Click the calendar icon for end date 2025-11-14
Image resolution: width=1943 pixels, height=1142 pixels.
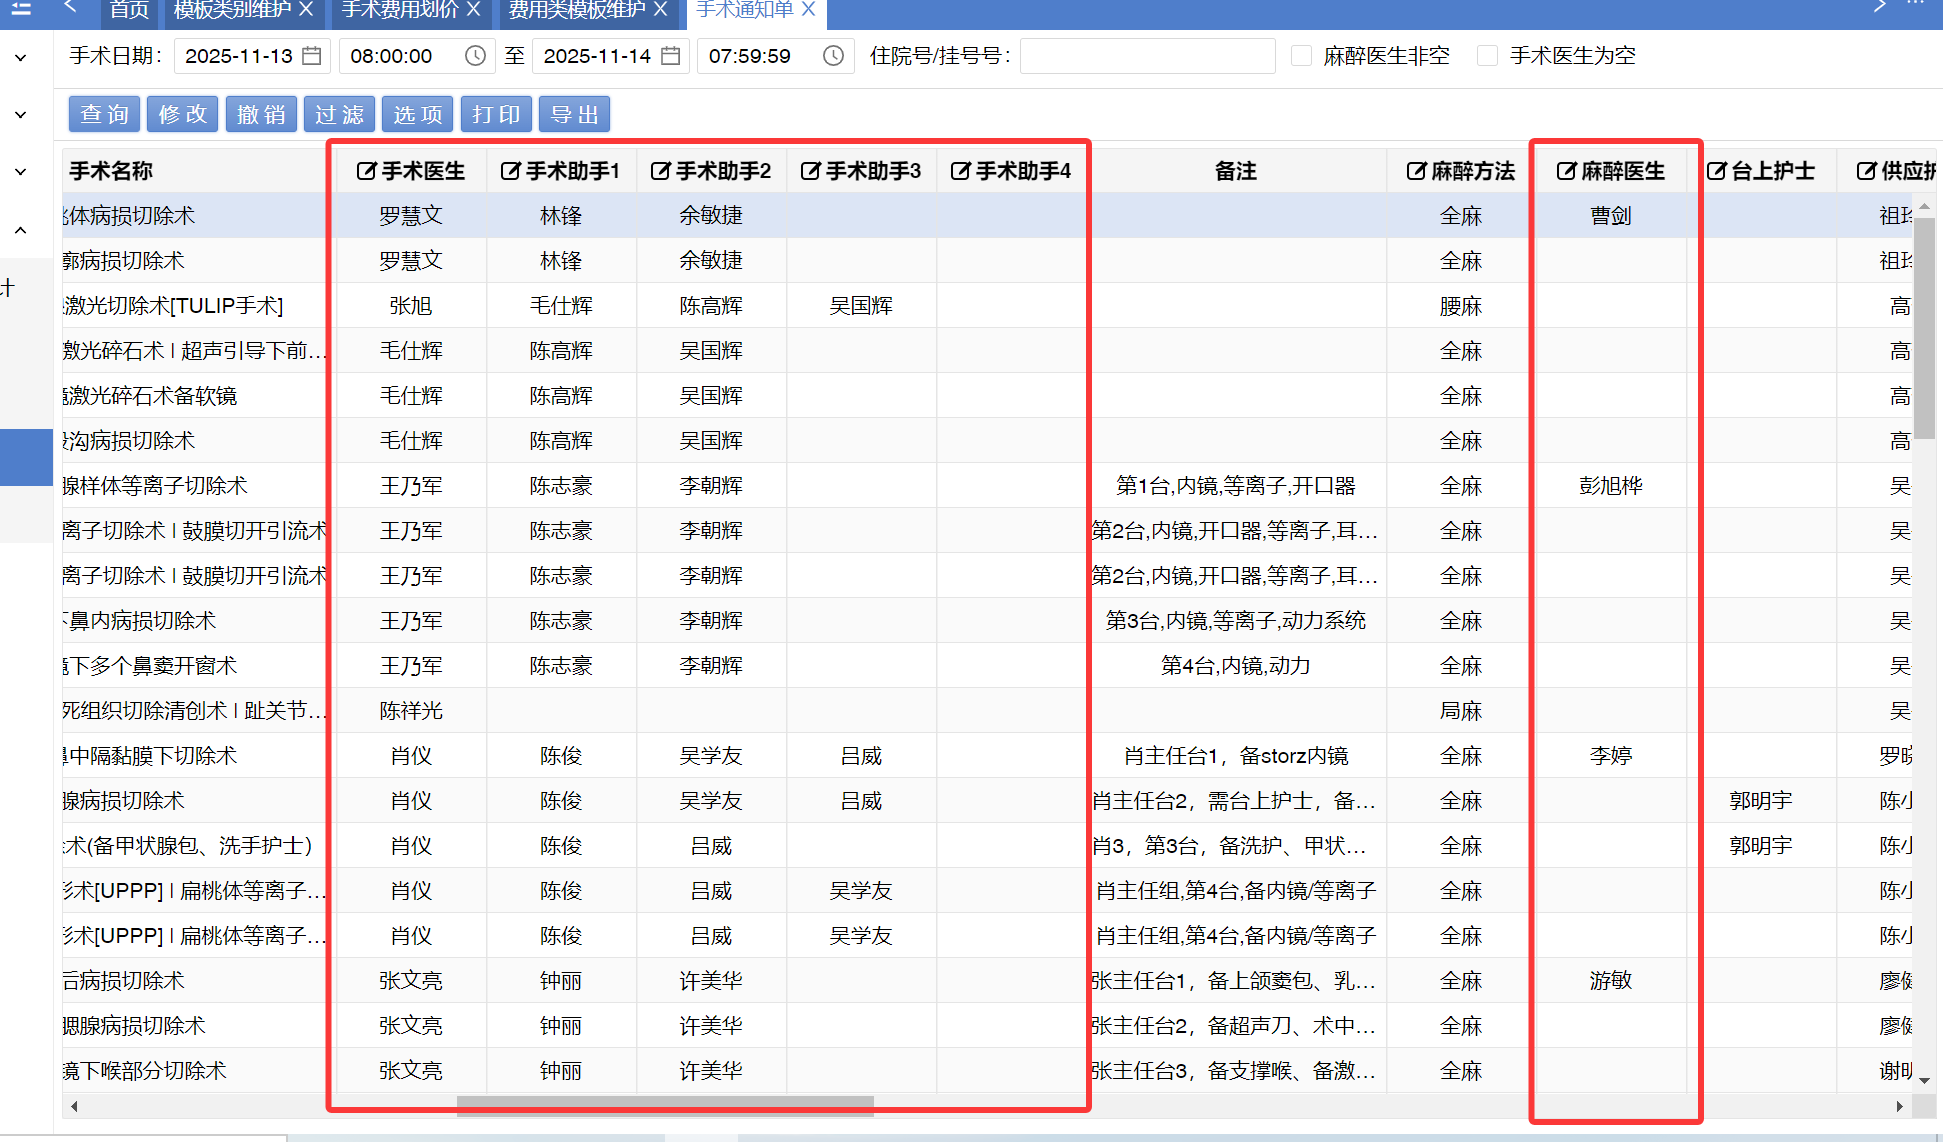[671, 56]
